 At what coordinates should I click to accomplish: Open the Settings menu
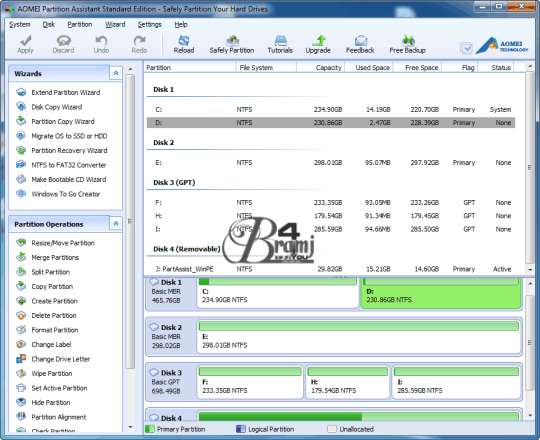(x=149, y=24)
